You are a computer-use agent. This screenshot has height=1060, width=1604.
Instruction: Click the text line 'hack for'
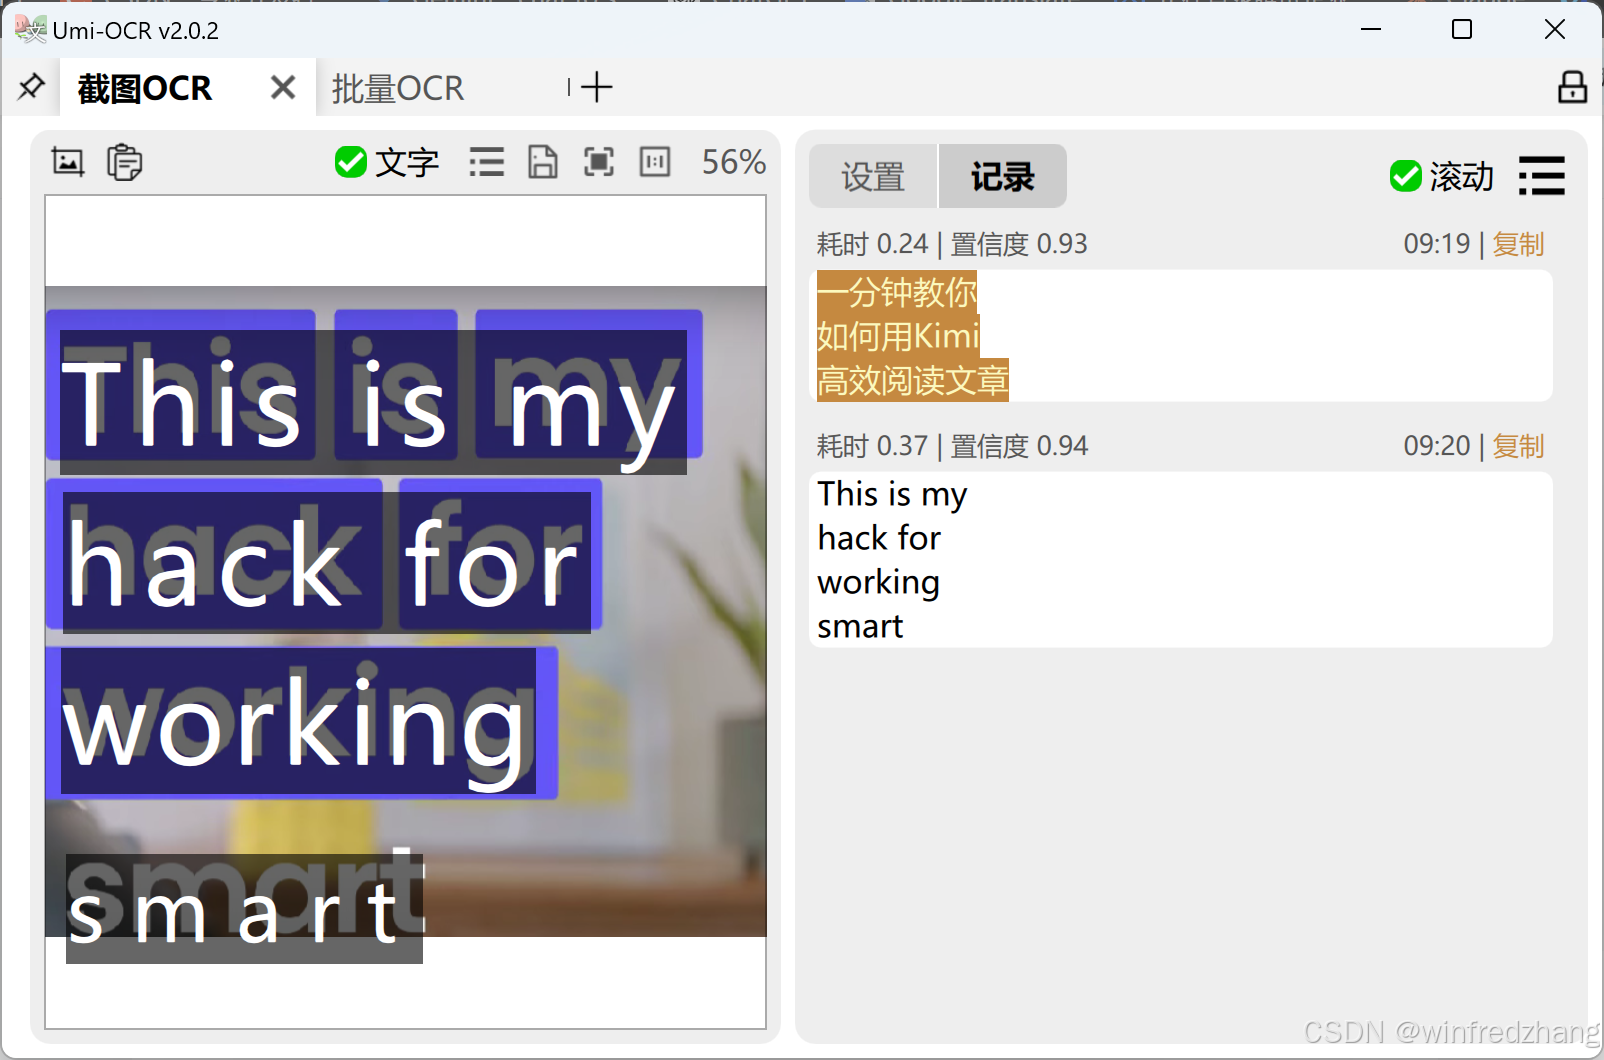point(879,538)
